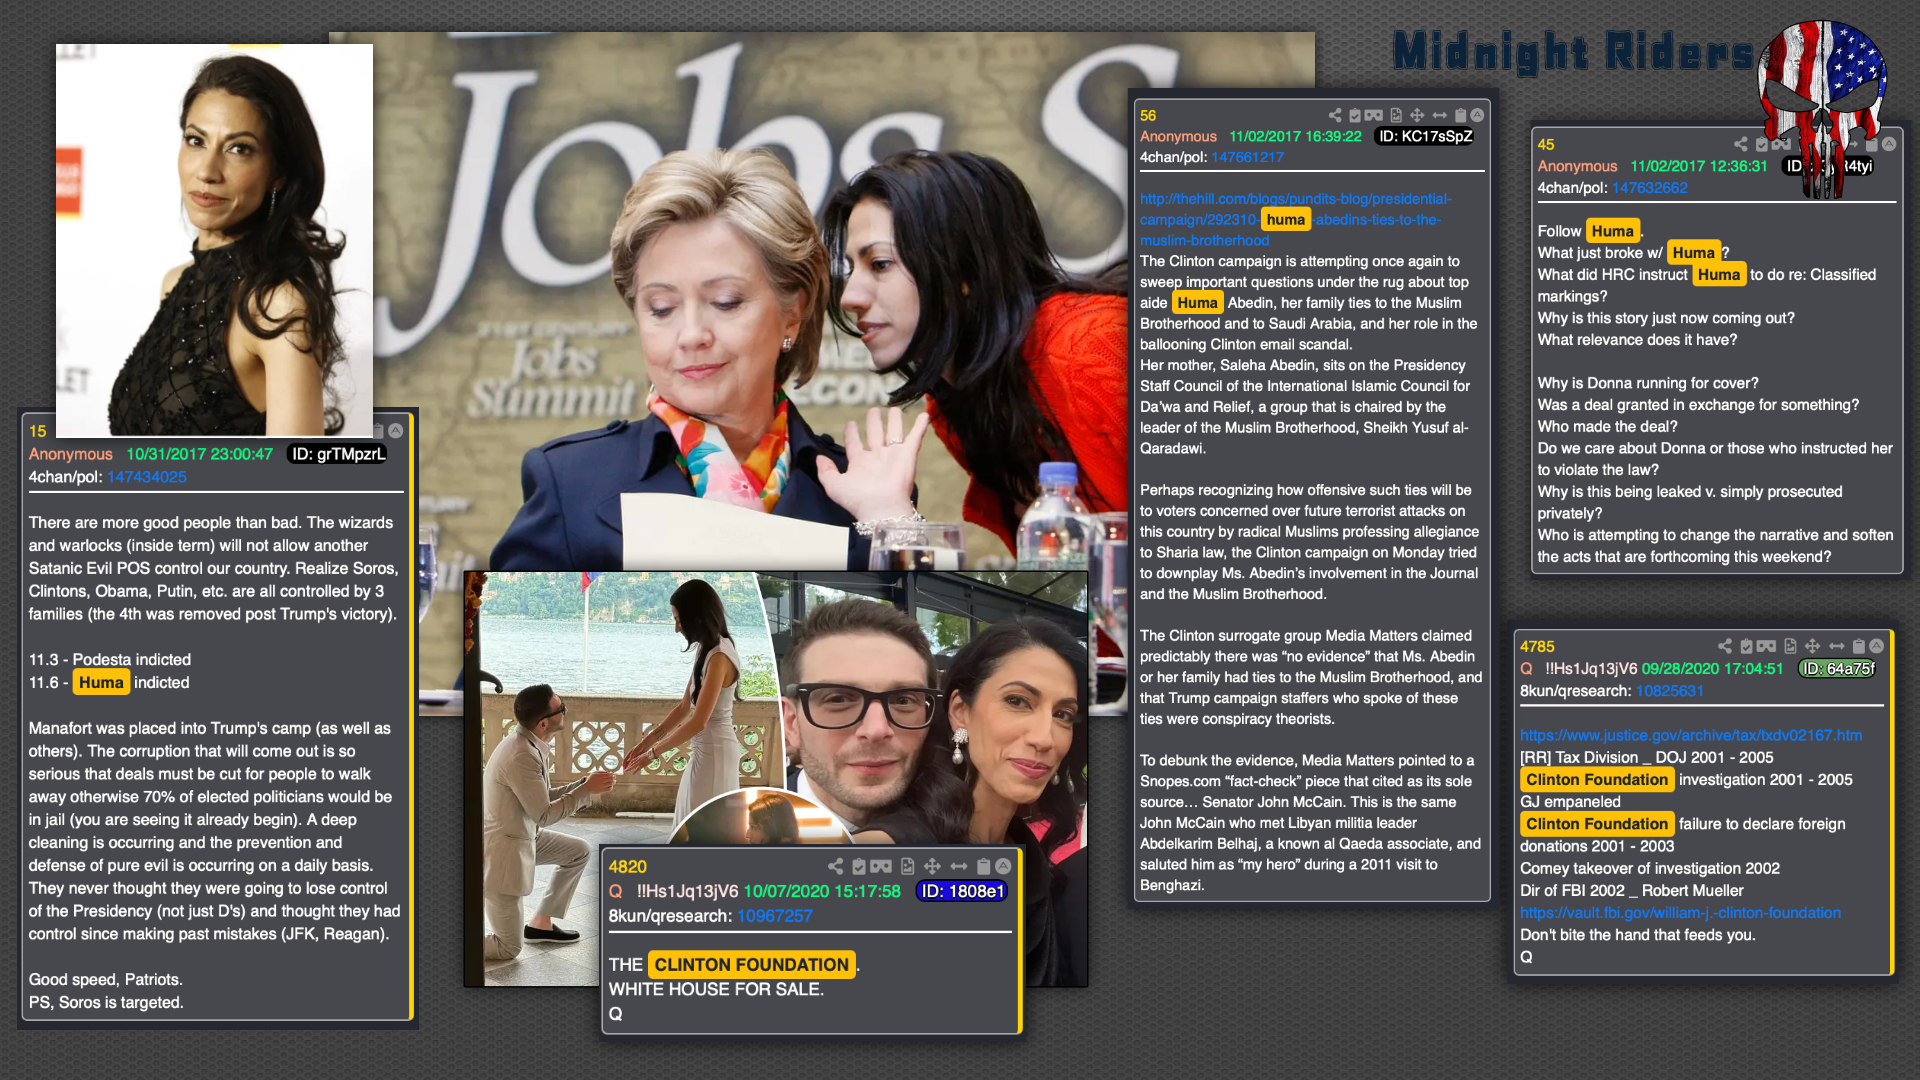This screenshot has width=1920, height=1080.
Task: Click the image file icon on post 56
Action: 1396,115
